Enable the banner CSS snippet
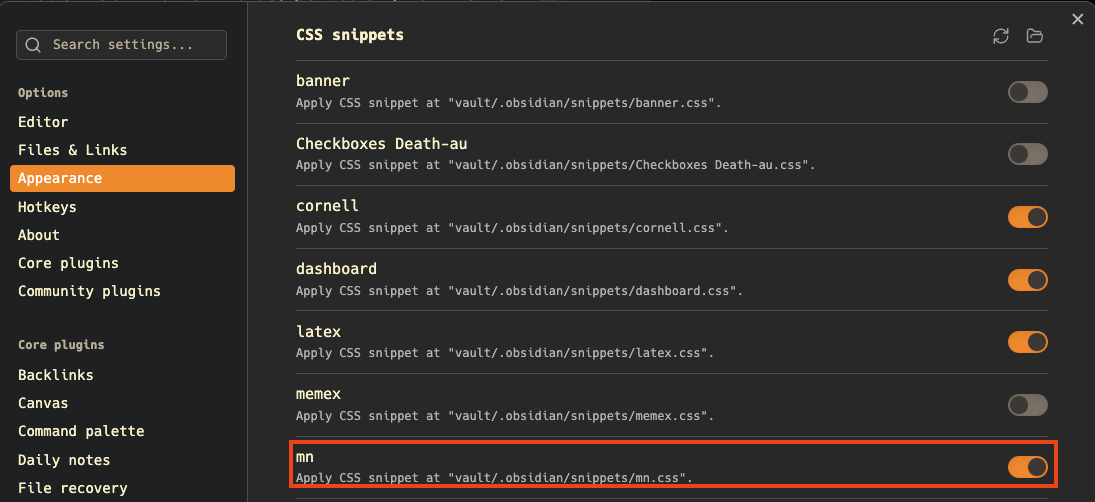1095x502 pixels. 1027,92
